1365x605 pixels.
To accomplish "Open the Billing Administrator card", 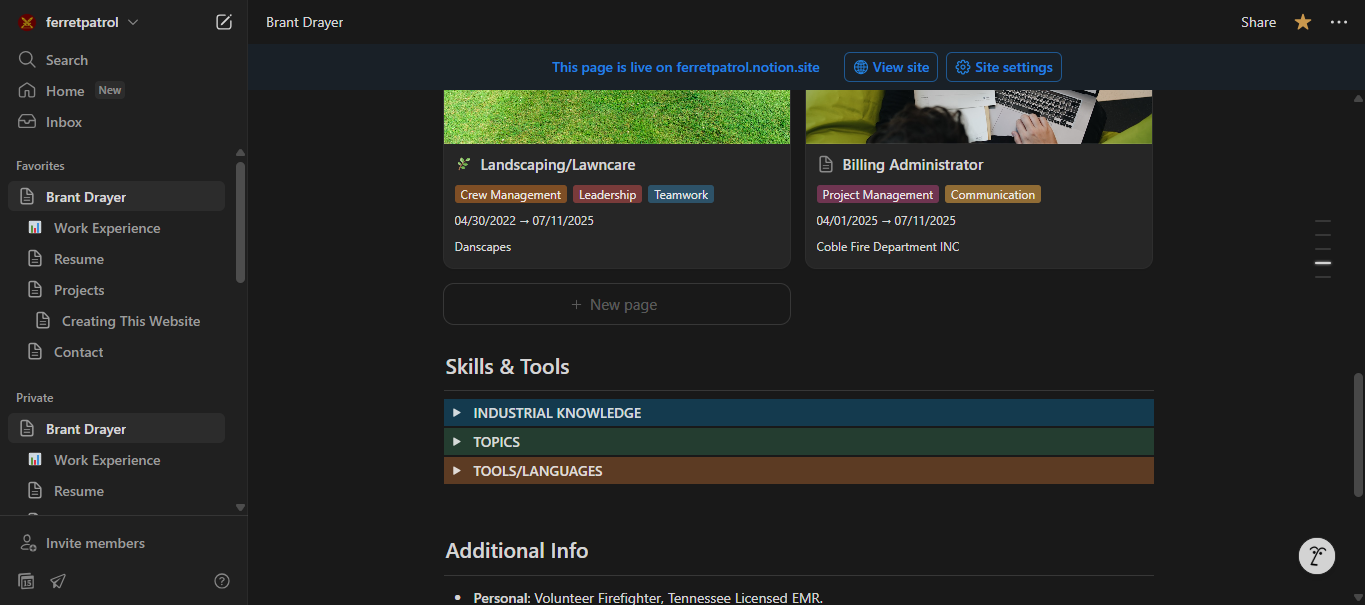I will [912, 165].
